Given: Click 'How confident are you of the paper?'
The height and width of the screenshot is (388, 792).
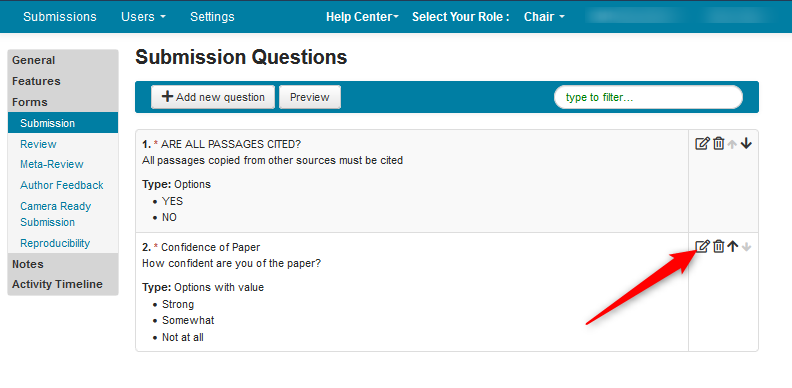Looking at the screenshot, I should [231, 263].
